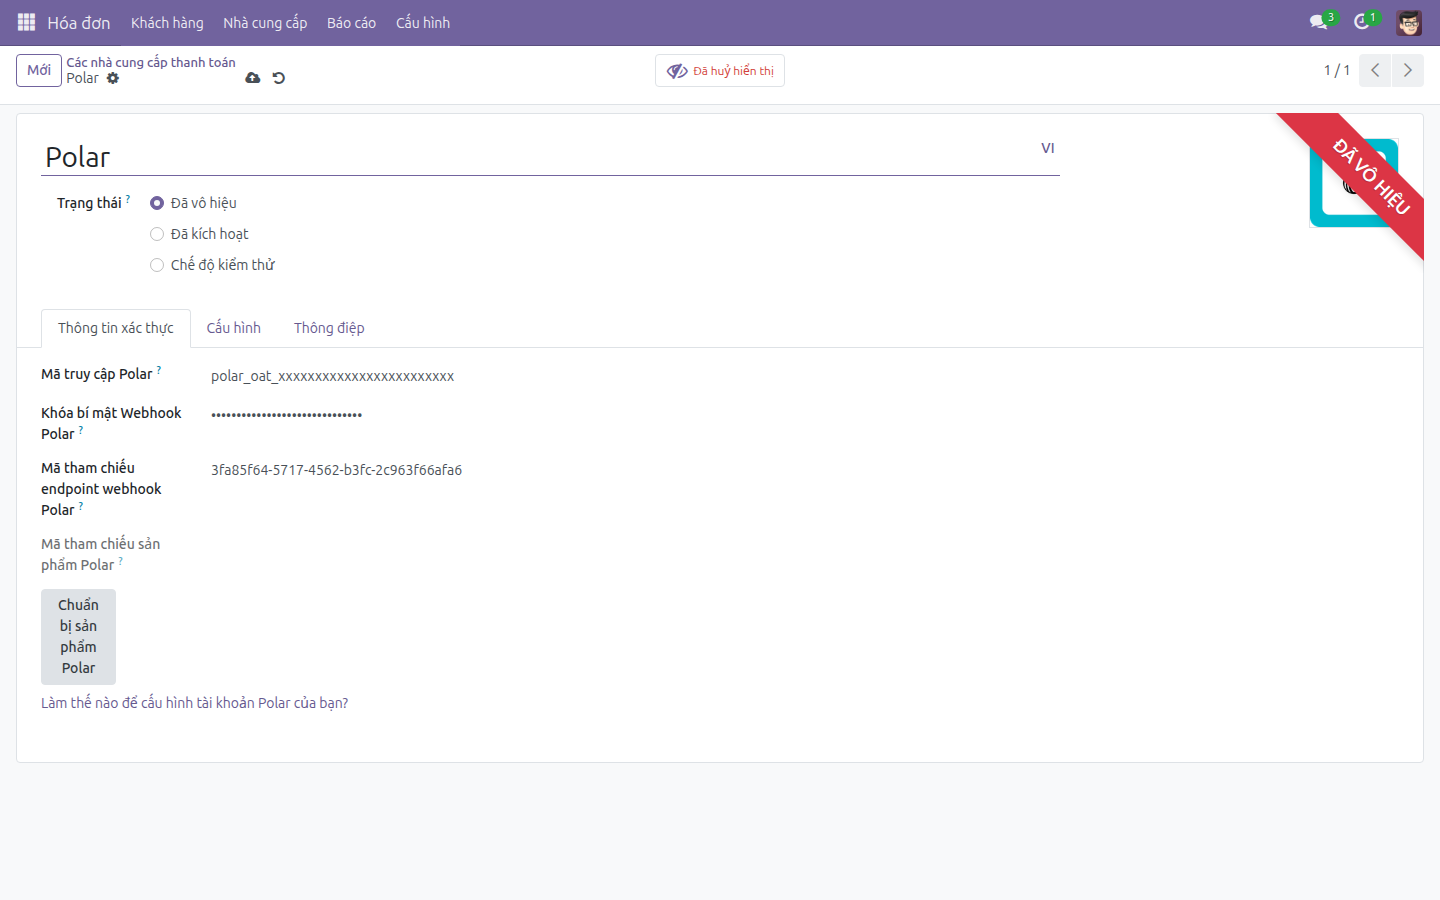Viewport: 1440px width, 900px height.
Task: Switch to the Cấu hình form tab
Action: point(234,328)
